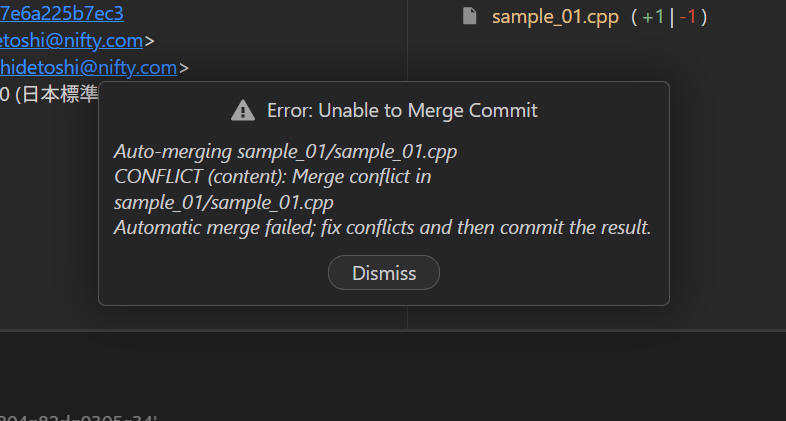Click the hidetoshi@nifty.com email link
Image resolution: width=786 pixels, height=421 pixels.
pos(88,68)
